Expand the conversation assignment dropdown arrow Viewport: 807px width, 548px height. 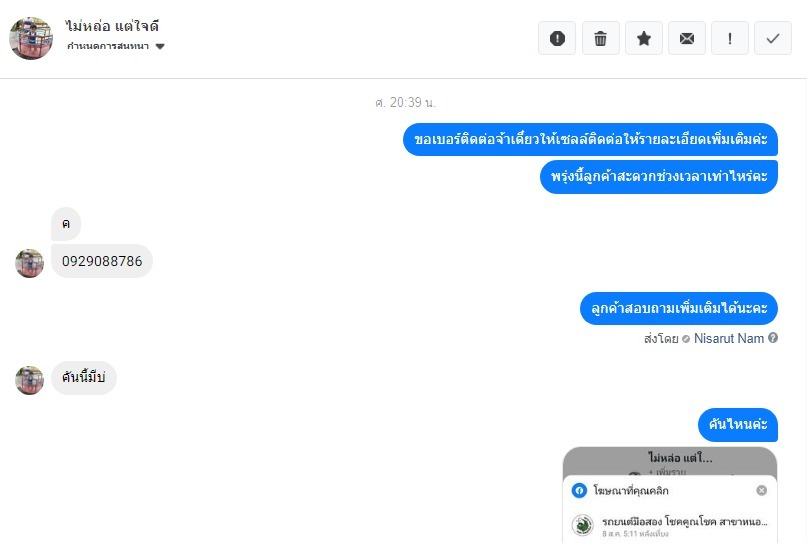(160, 46)
